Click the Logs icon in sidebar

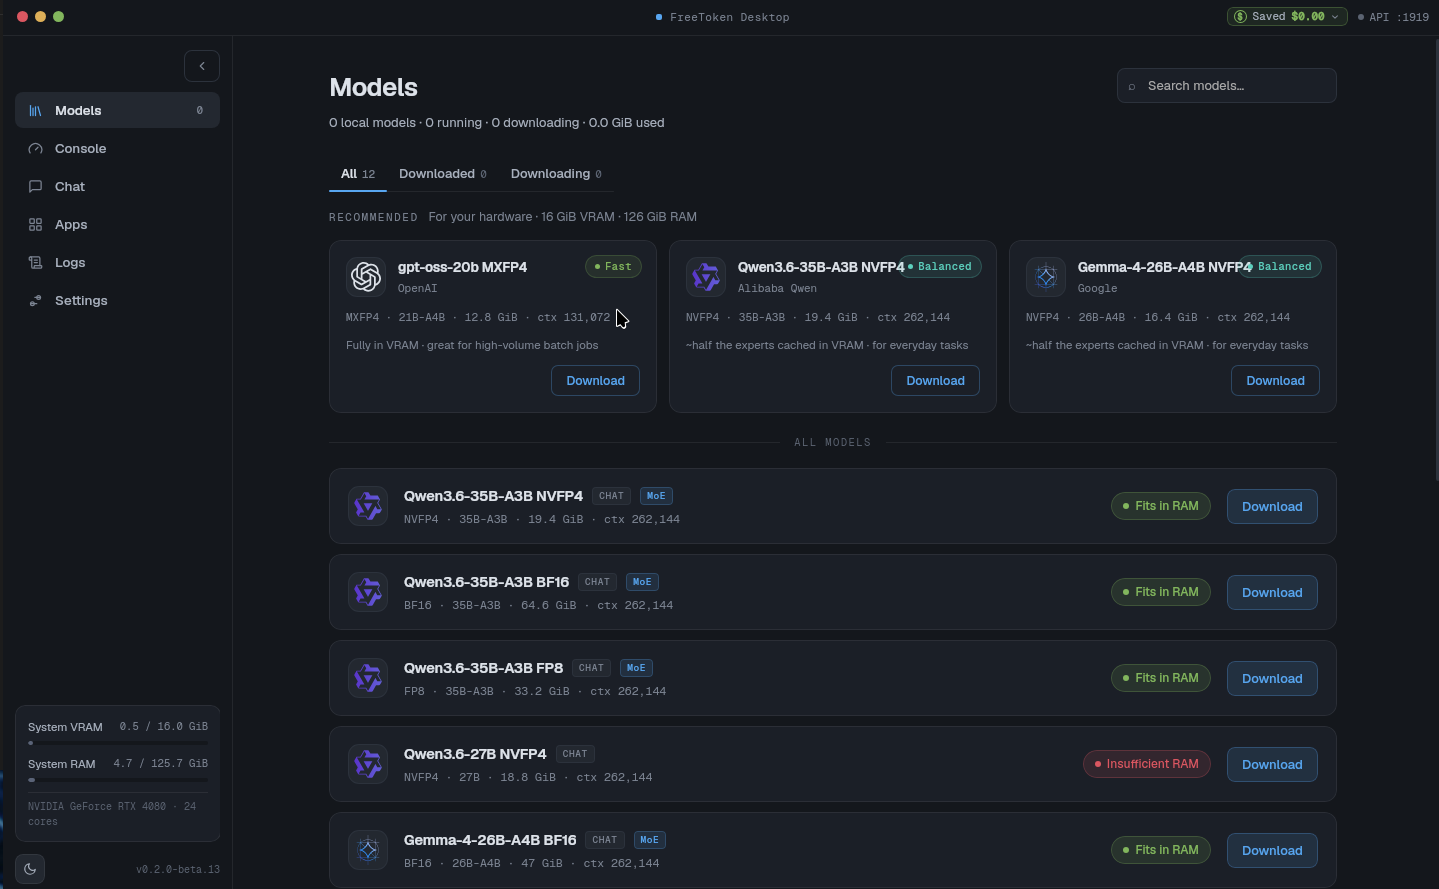pyautogui.click(x=35, y=263)
